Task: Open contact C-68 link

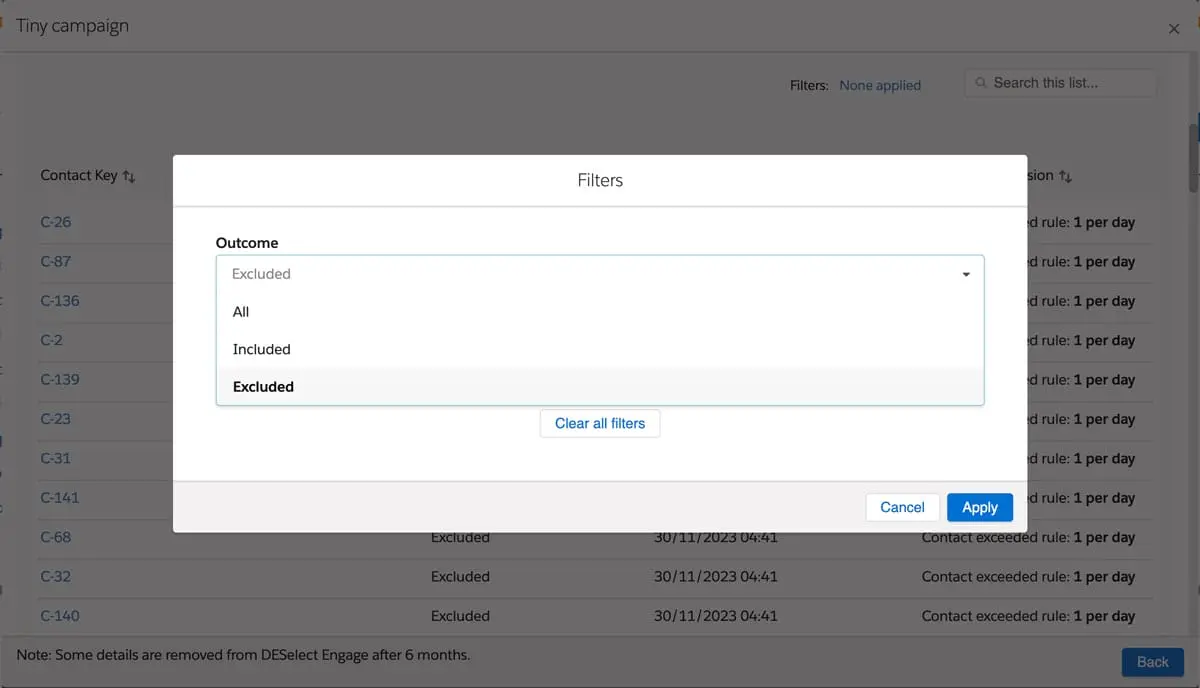Action: [56, 537]
